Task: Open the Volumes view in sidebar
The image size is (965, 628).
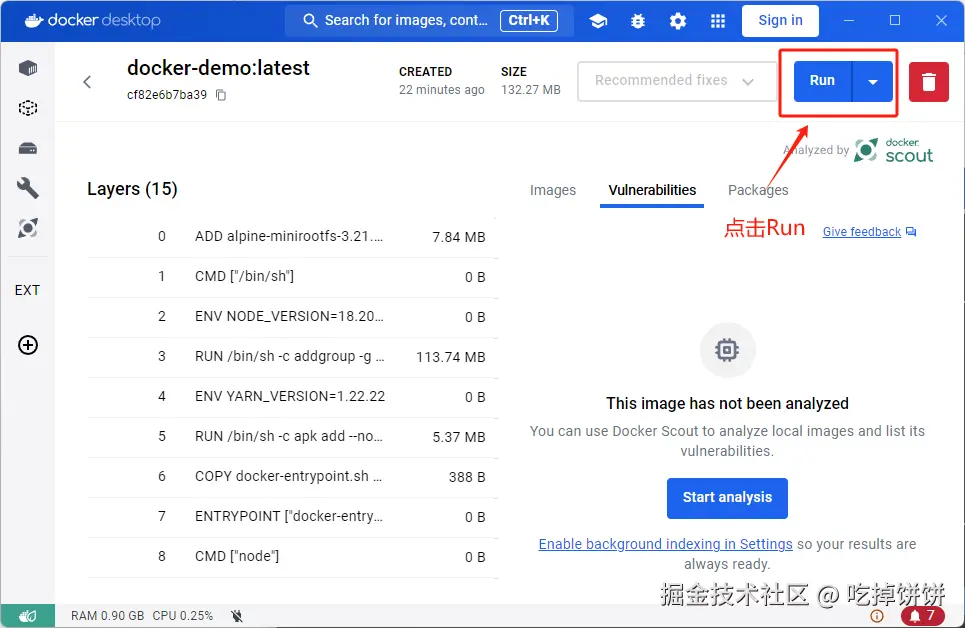Action: click(28, 148)
